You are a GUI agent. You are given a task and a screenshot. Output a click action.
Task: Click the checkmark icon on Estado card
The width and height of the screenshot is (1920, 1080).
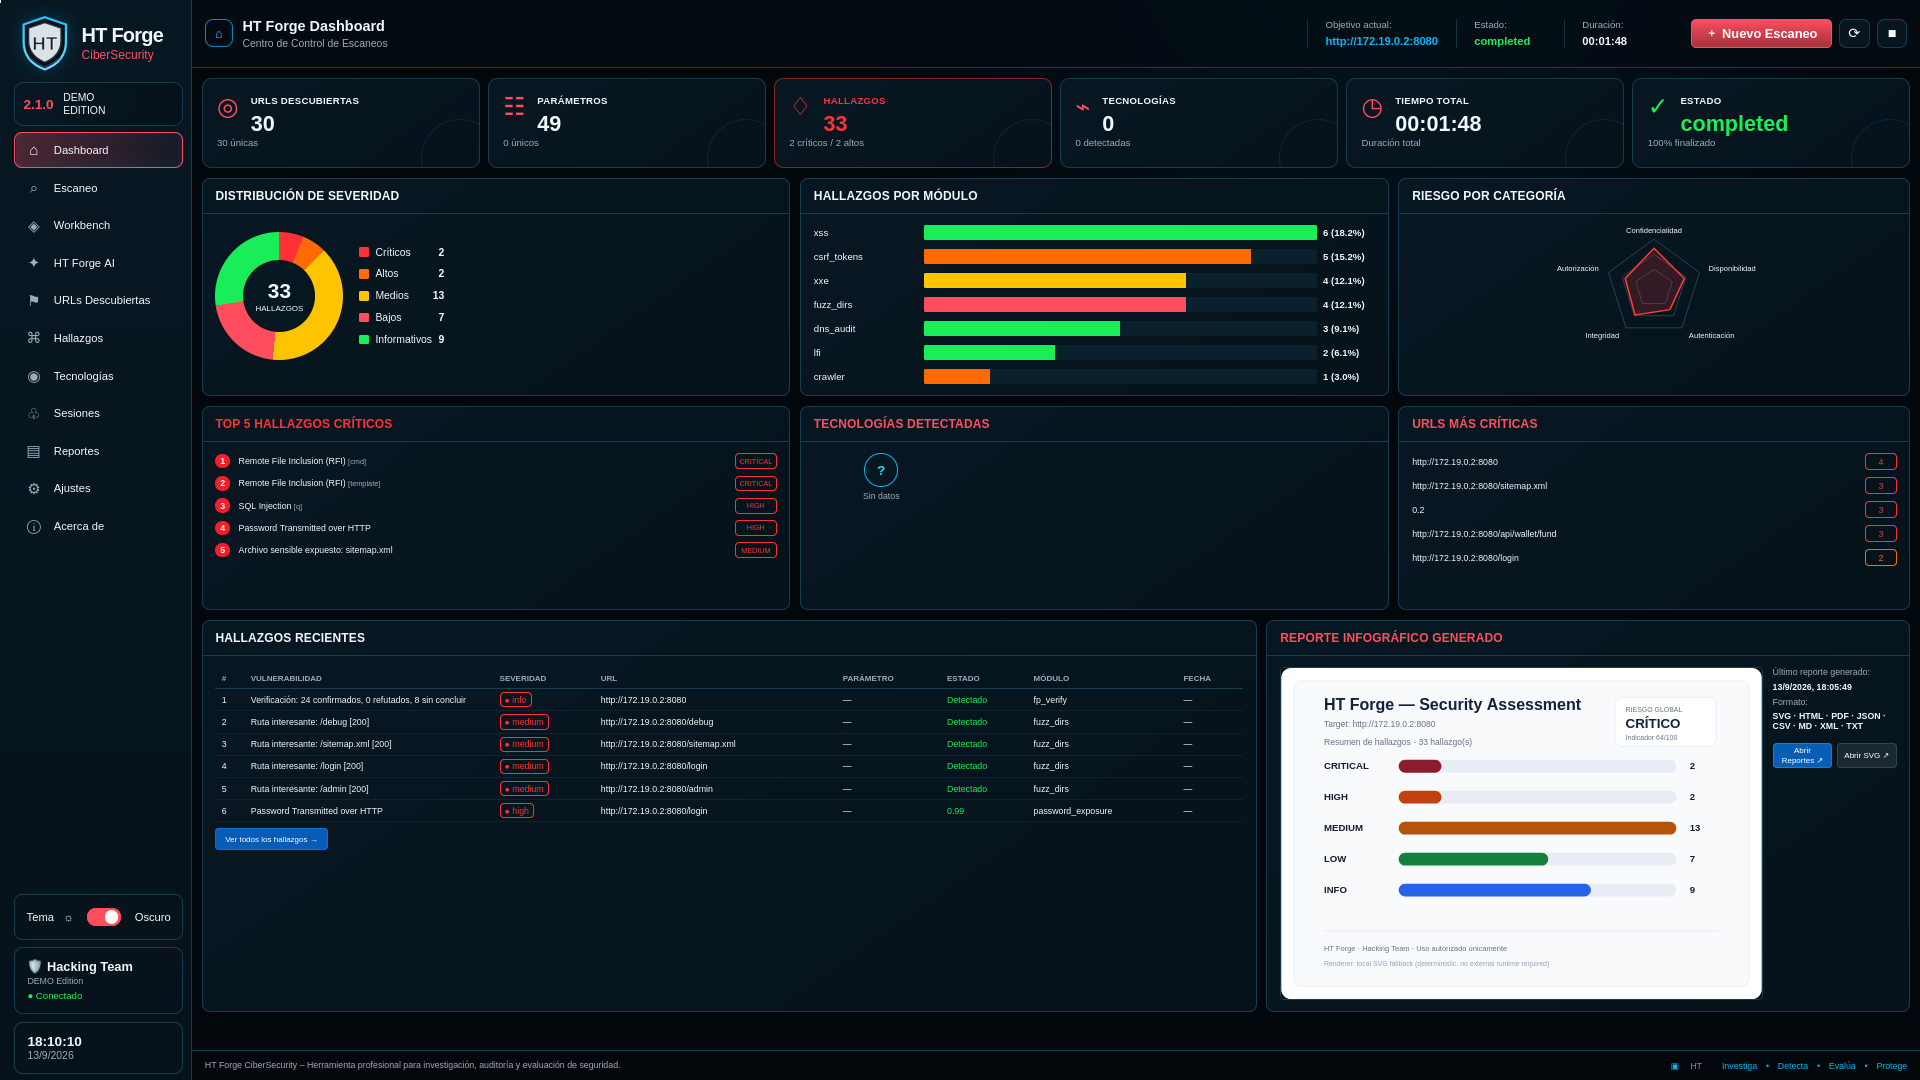point(1658,106)
